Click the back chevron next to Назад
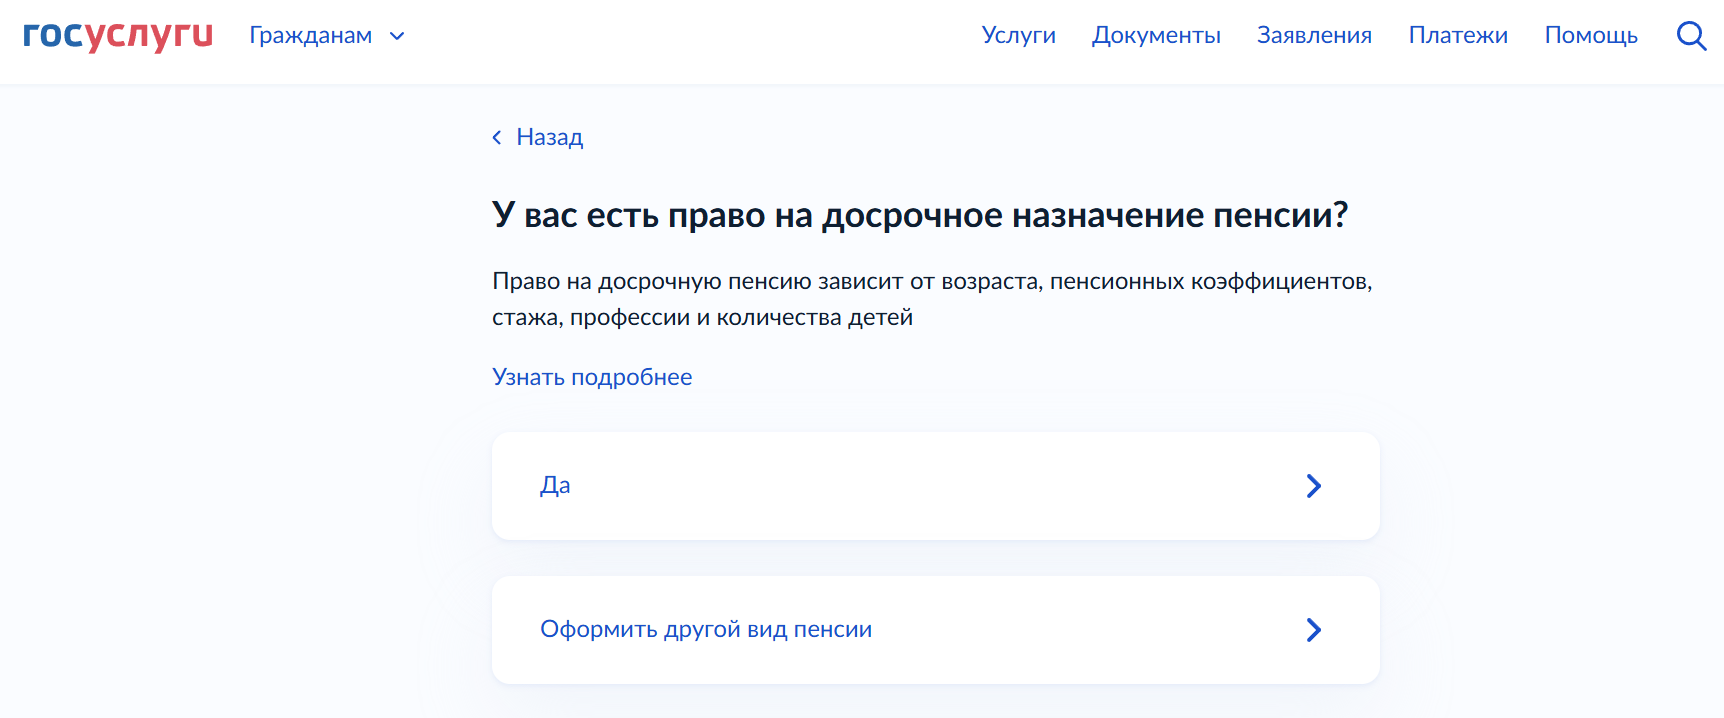Screen dimensions: 1724x718 [x=497, y=137]
